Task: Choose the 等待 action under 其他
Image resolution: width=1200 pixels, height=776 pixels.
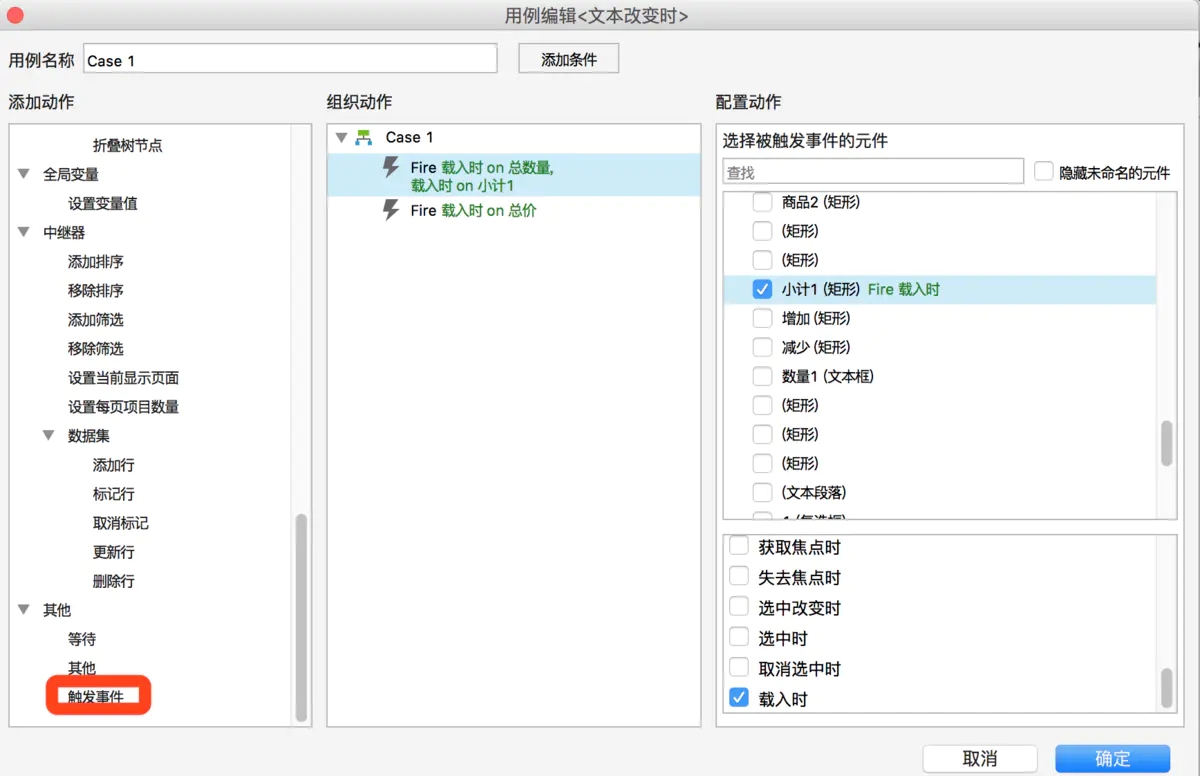Action: point(82,638)
